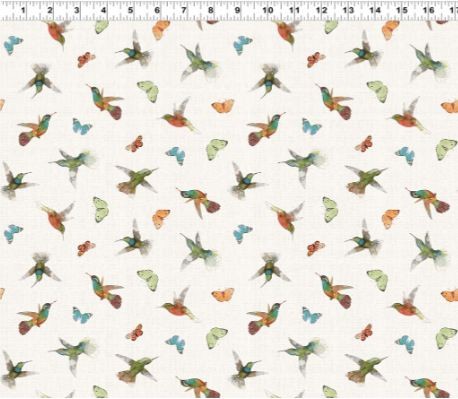Click the ruler number 4
This screenshot has width=458, height=399.
click(103, 10)
